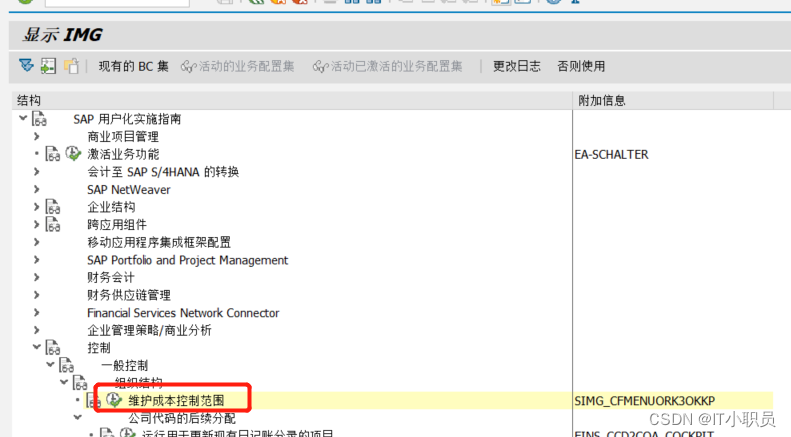The image size is (791, 437).
Task: Expand 企业管理策略/商业分析 node
Action: (x=36, y=330)
